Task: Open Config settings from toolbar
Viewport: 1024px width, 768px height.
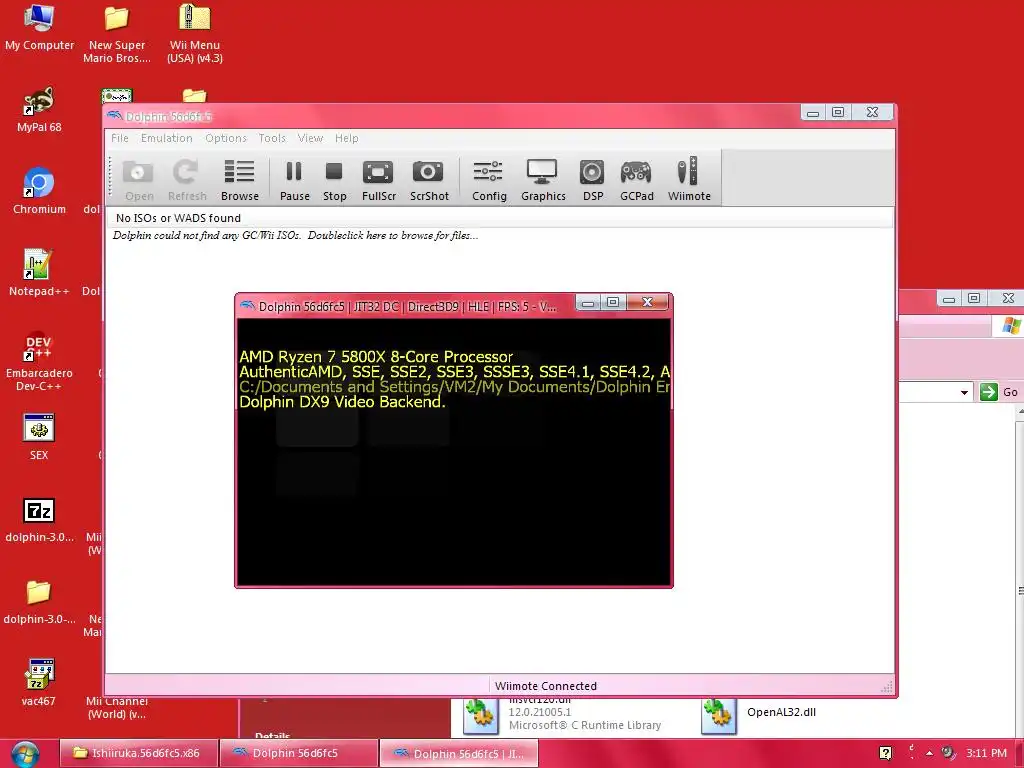Action: tap(488, 180)
